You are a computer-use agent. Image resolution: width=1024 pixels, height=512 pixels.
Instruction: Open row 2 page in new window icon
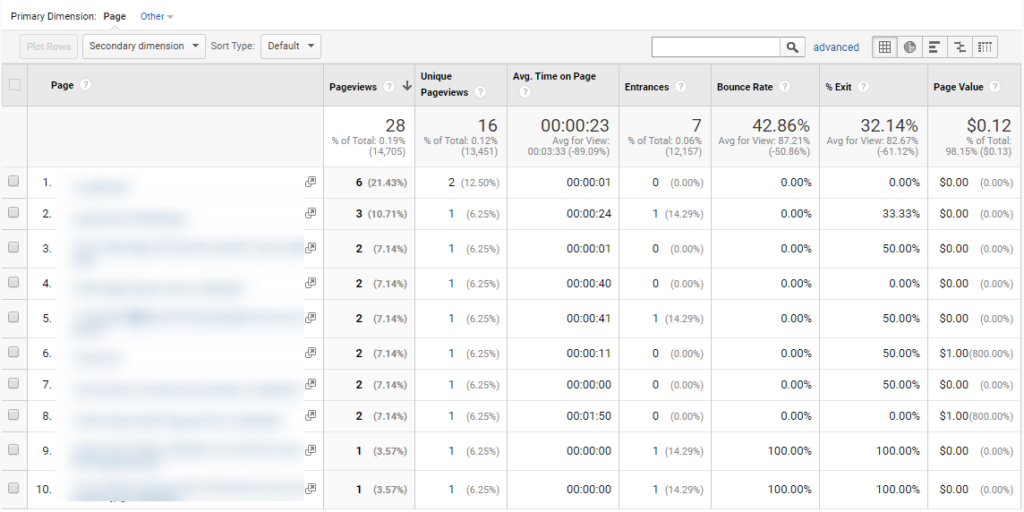tap(311, 213)
